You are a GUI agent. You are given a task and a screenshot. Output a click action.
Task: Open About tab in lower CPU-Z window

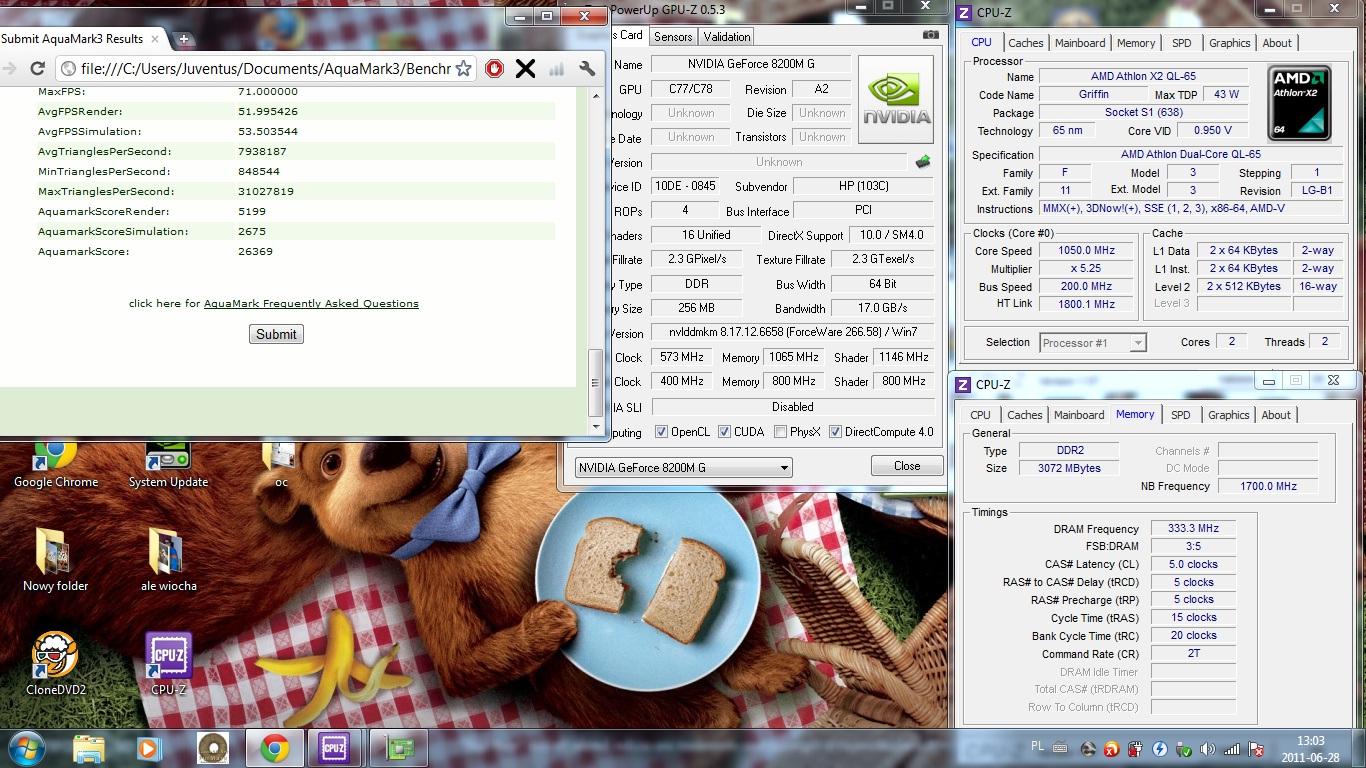pos(1276,415)
